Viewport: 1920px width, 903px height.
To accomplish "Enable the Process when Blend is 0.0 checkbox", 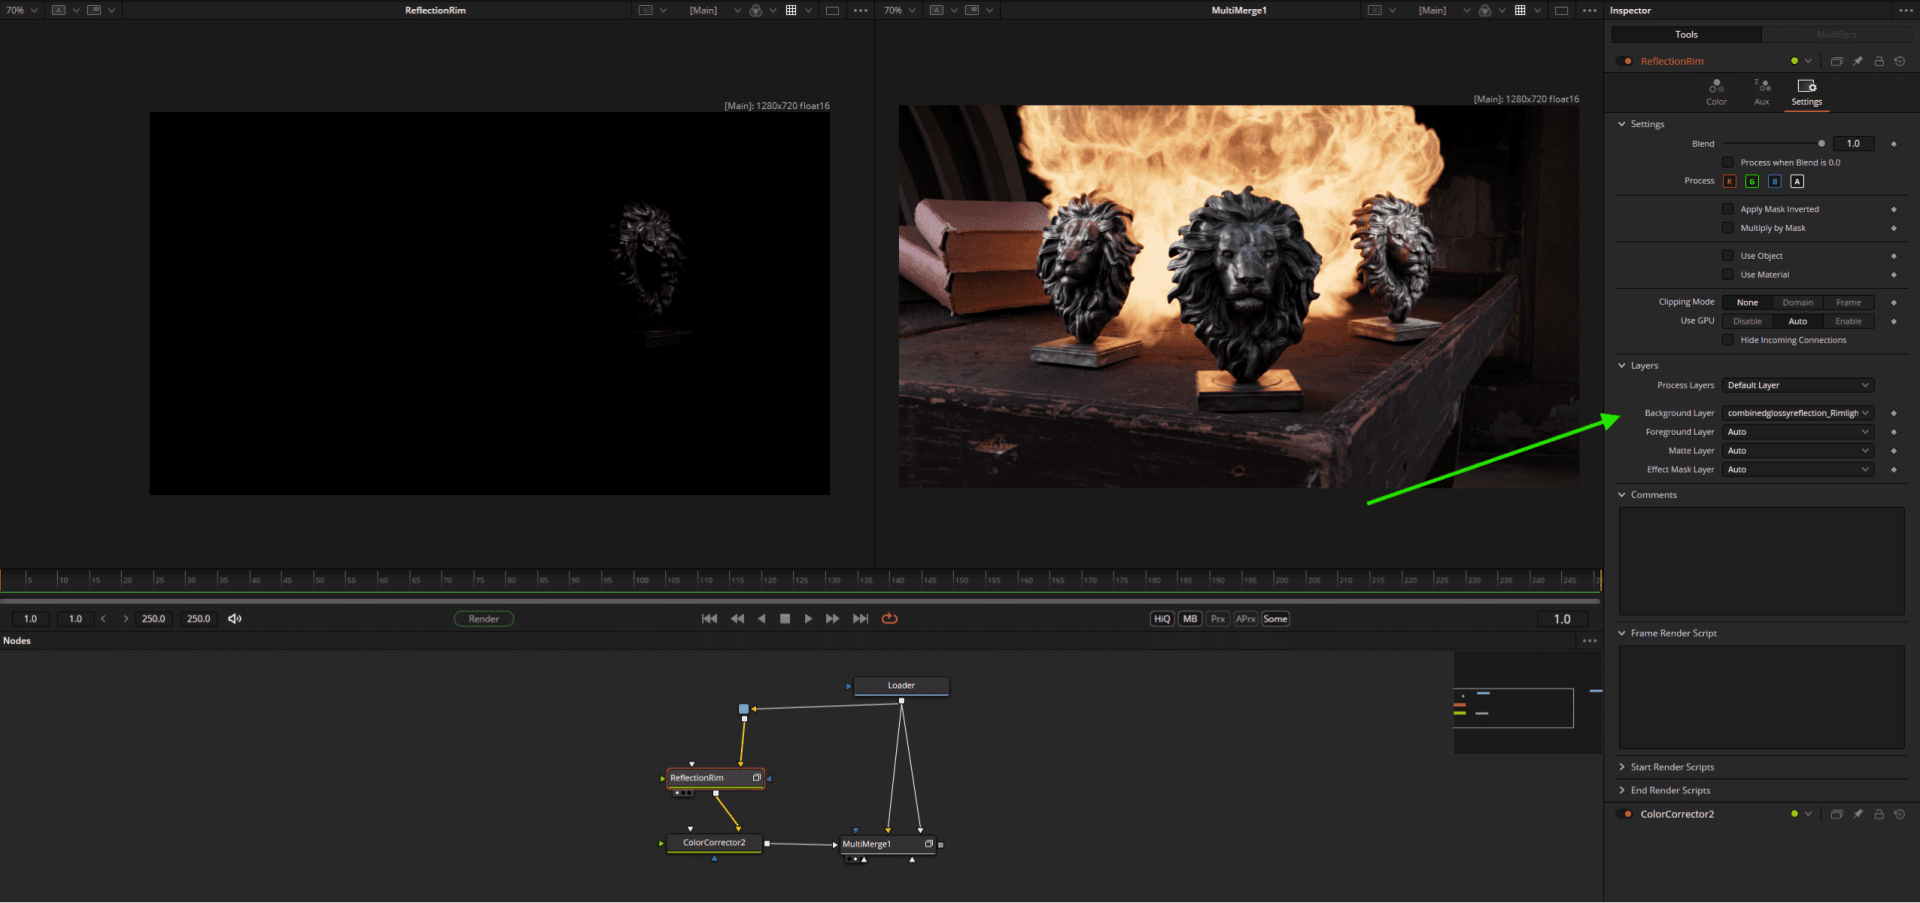I will (x=1727, y=161).
